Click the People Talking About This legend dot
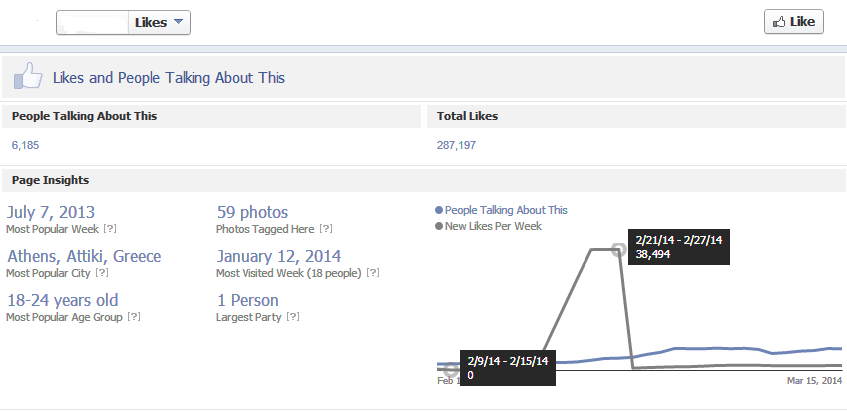The width and height of the screenshot is (847, 412). tap(440, 211)
